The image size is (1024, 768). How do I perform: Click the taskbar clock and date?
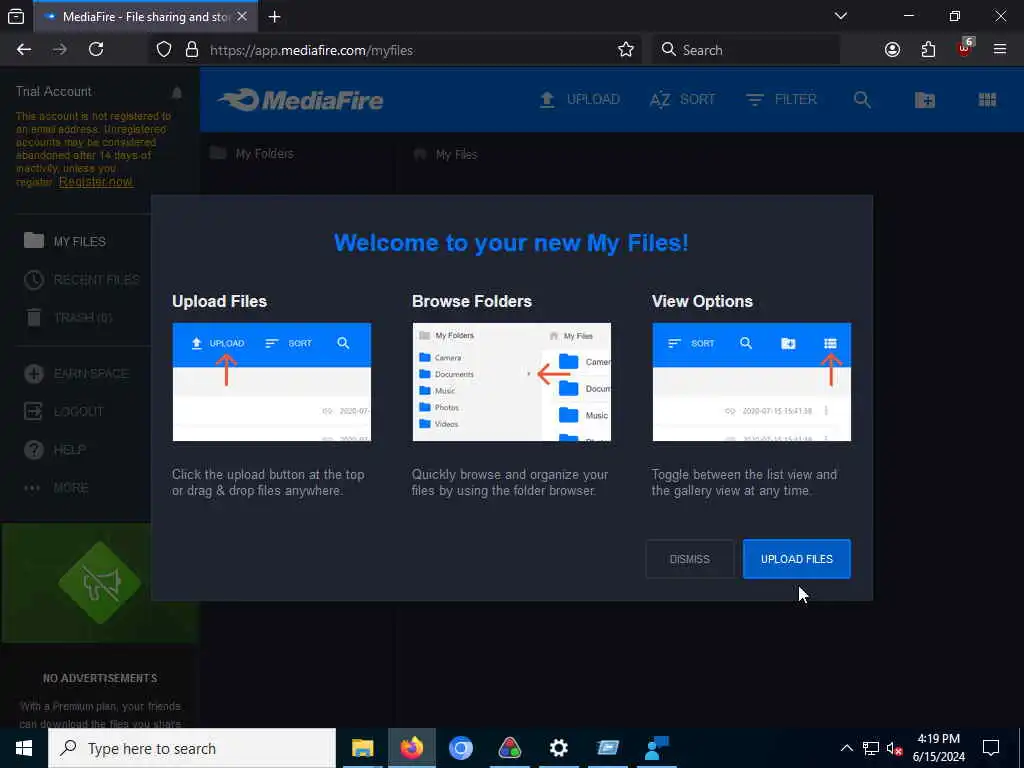coord(938,748)
